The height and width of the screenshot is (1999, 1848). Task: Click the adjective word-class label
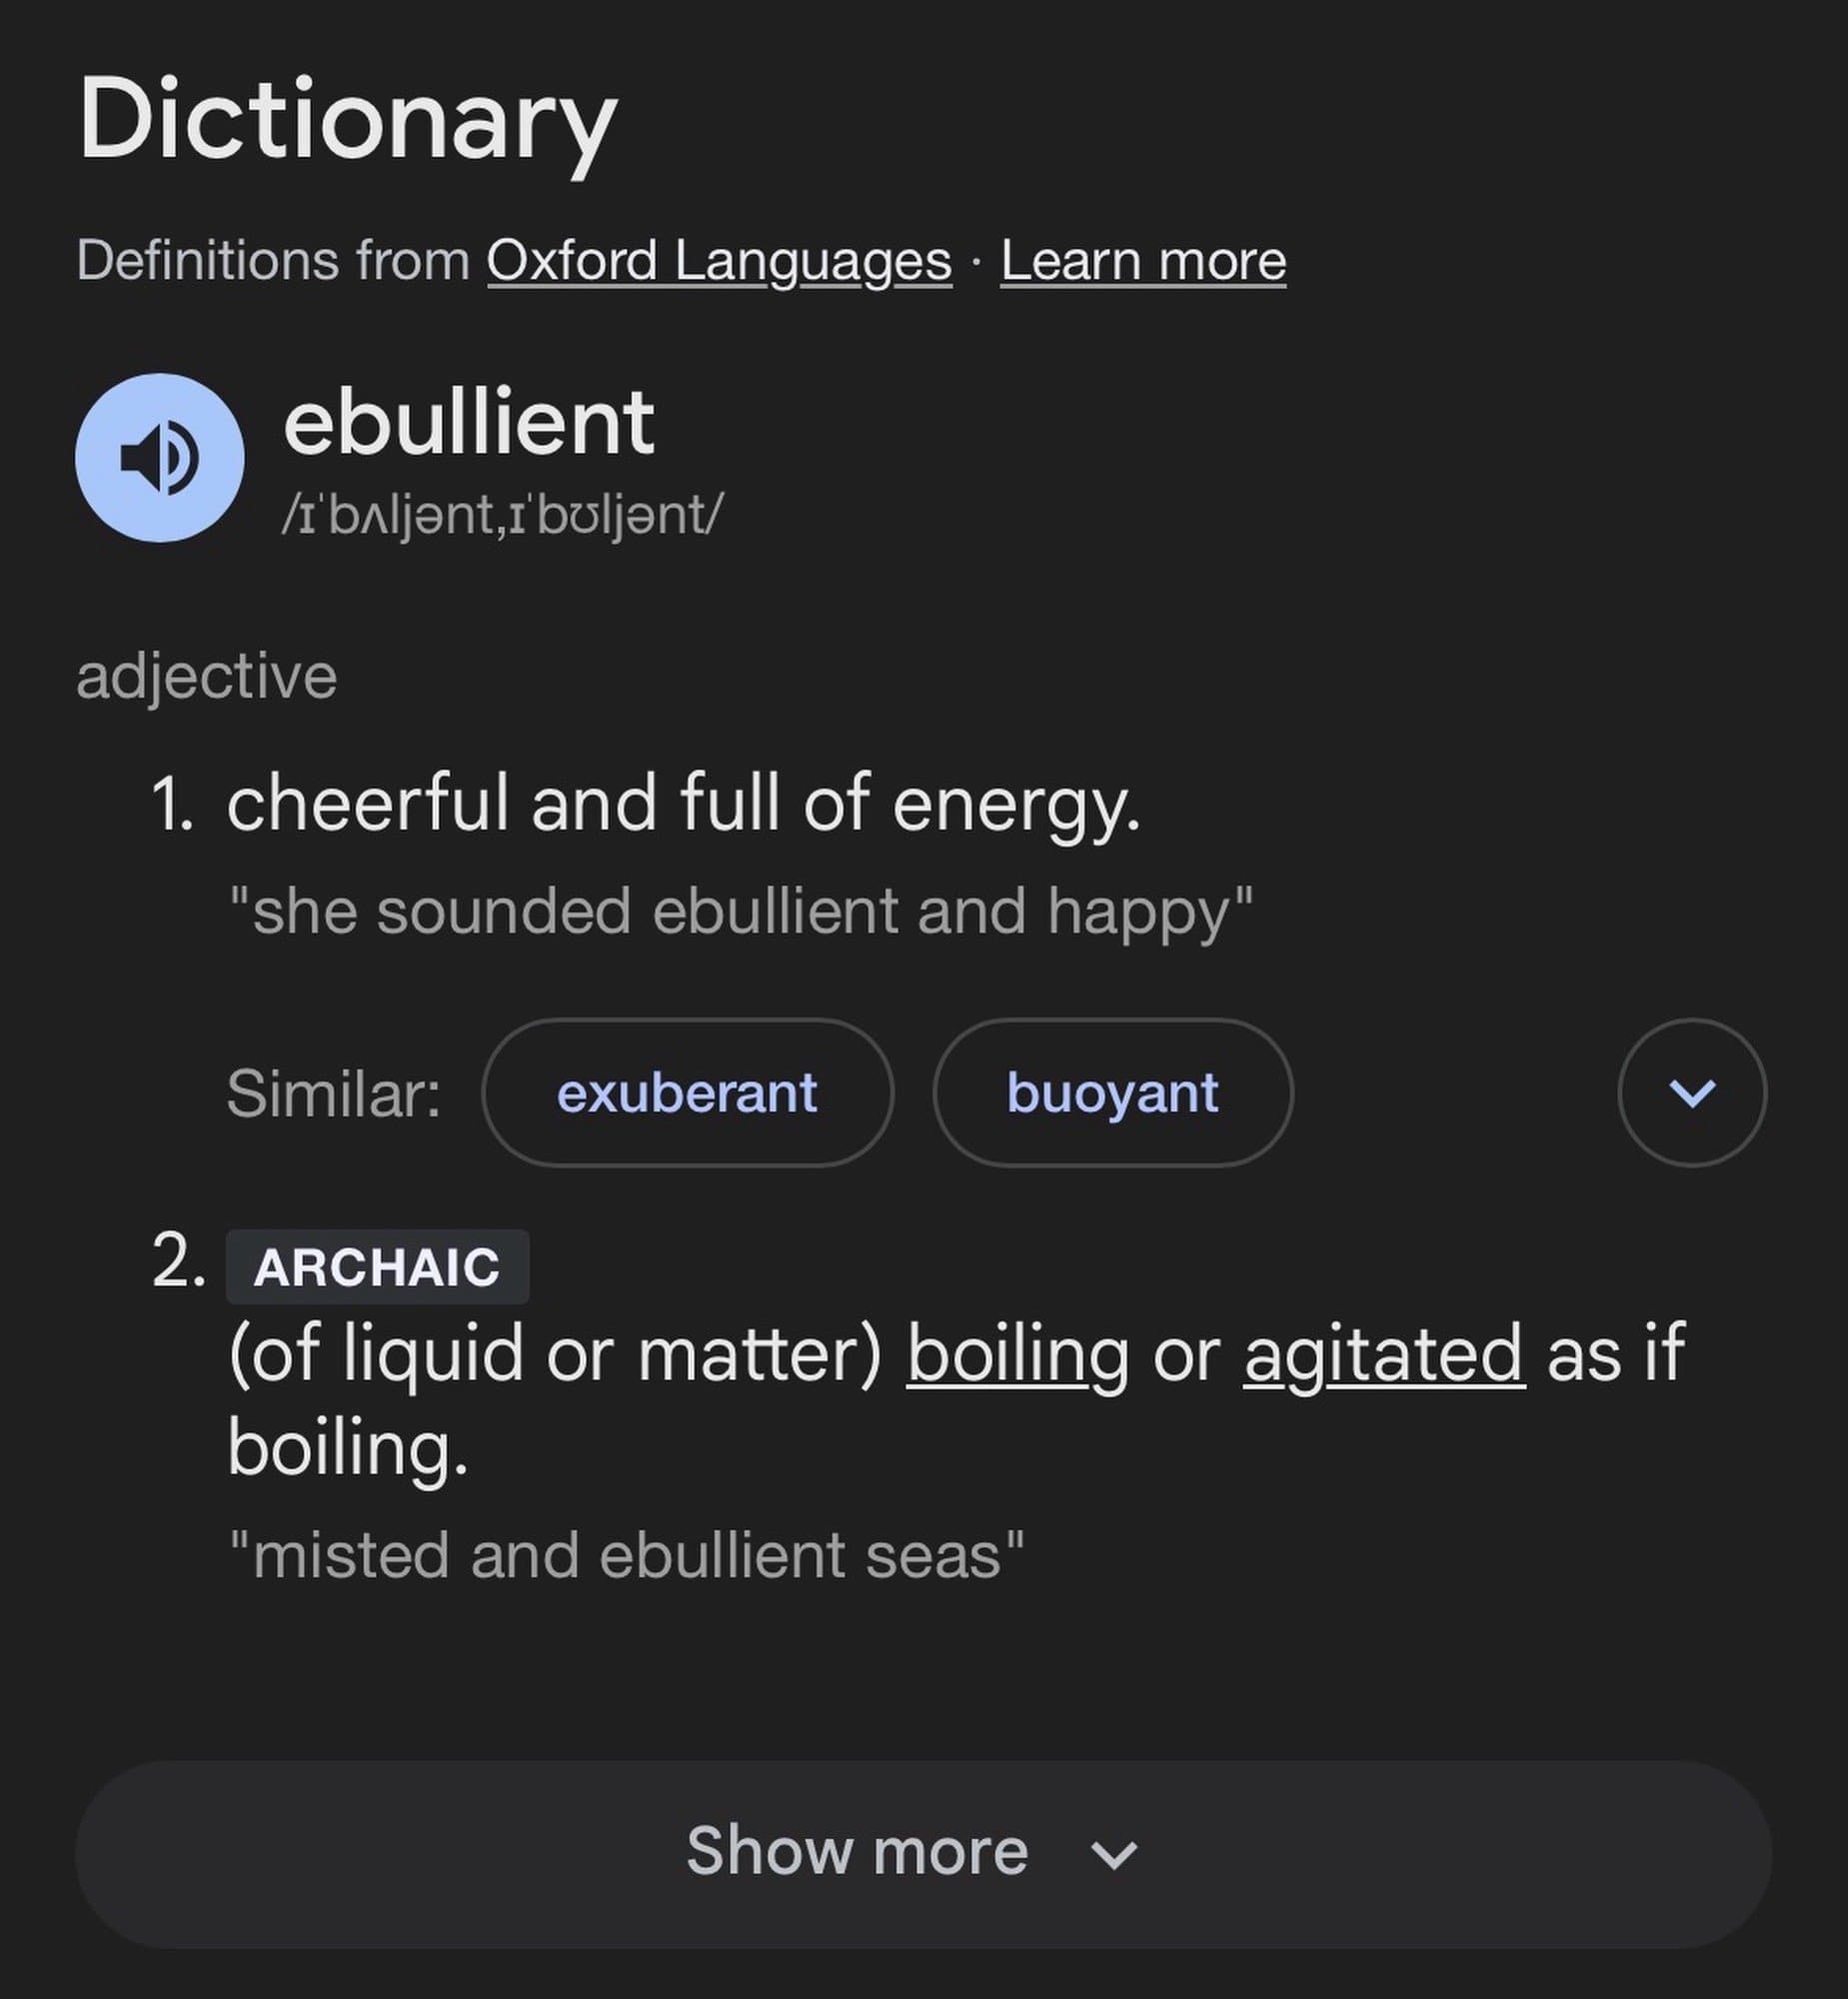pos(206,674)
